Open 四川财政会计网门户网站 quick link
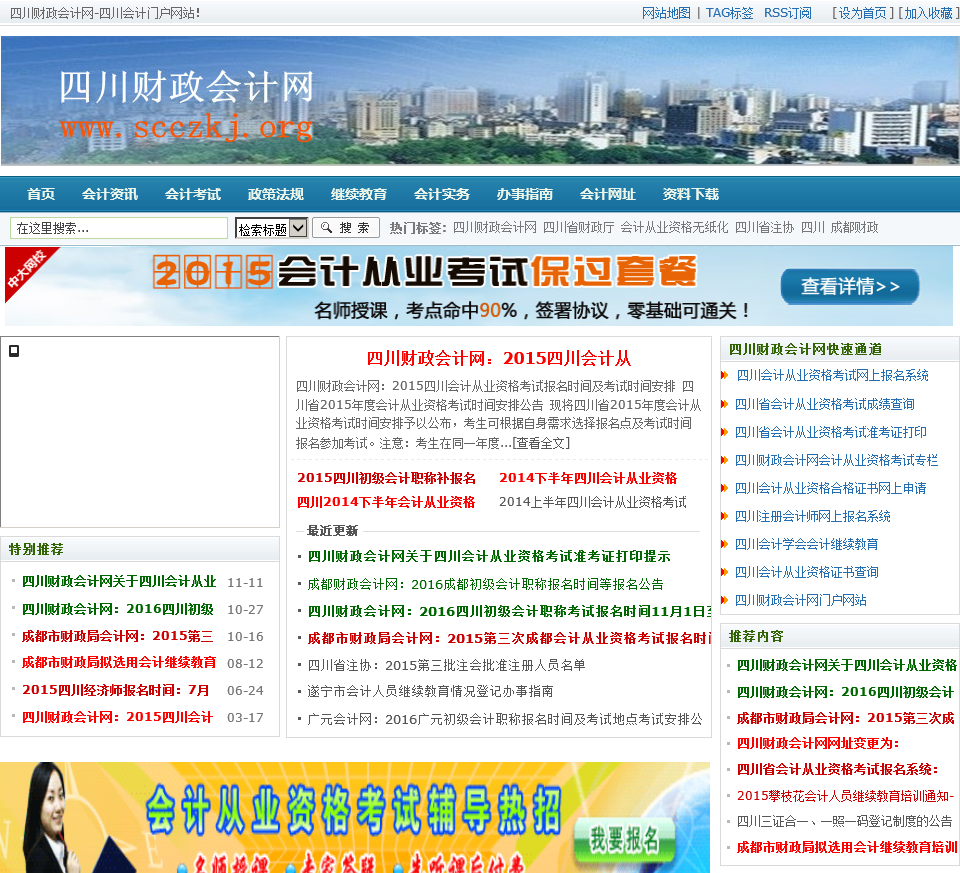960x873 pixels. (801, 601)
